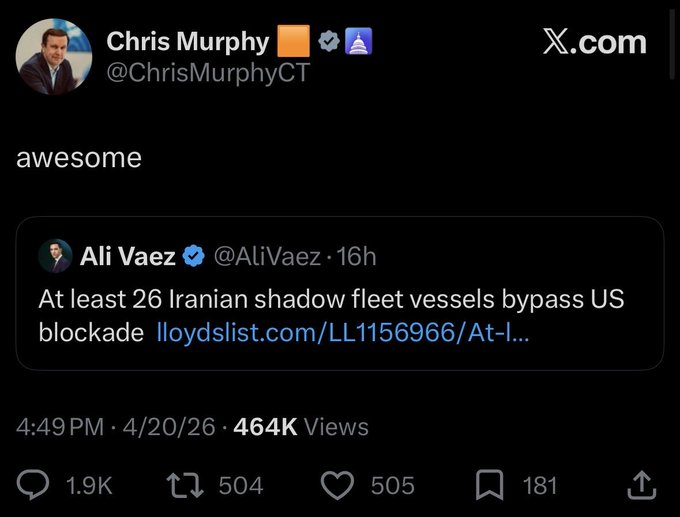Viewport: 680px width, 517px height.
Task: Click the 4:49 PM timestamp
Action: [60, 427]
